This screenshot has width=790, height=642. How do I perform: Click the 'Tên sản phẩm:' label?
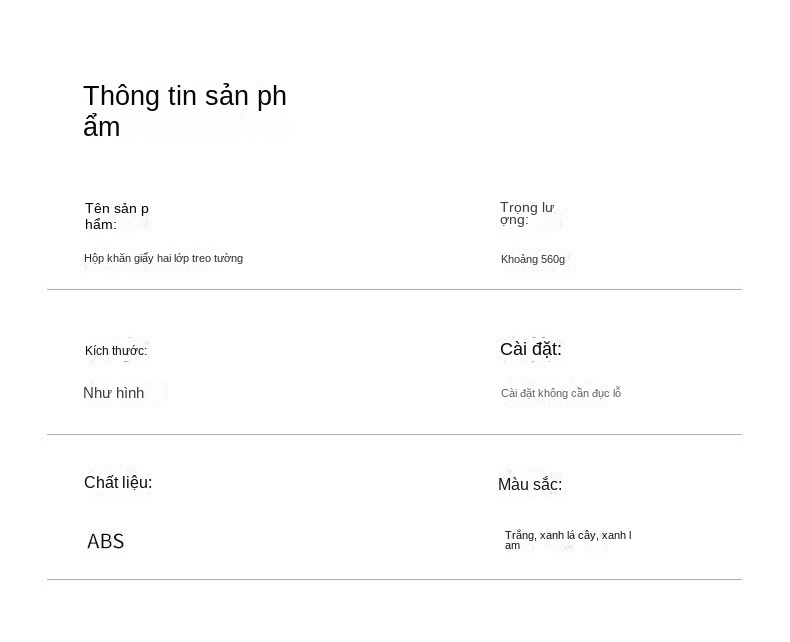[116, 216]
